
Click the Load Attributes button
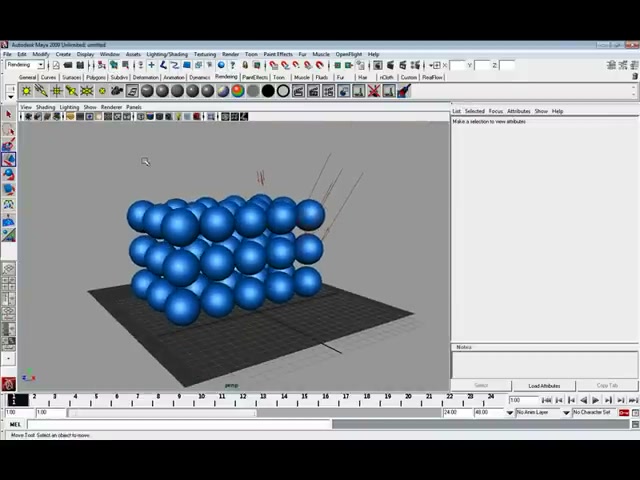(x=544, y=386)
